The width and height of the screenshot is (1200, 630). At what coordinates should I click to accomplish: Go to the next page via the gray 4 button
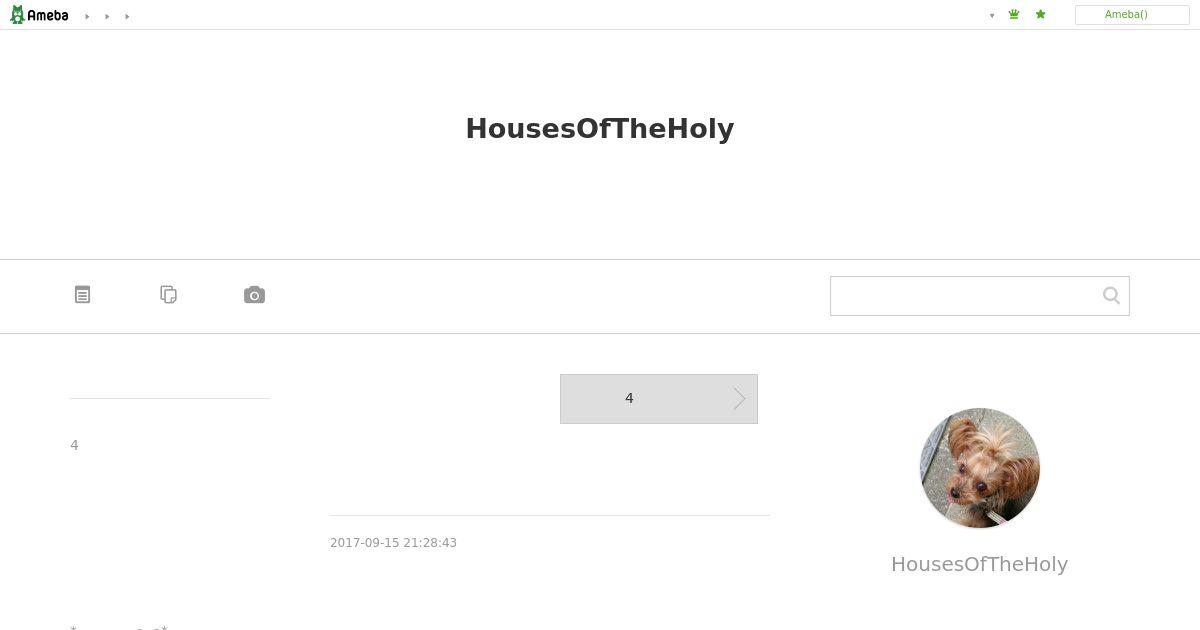pos(659,399)
